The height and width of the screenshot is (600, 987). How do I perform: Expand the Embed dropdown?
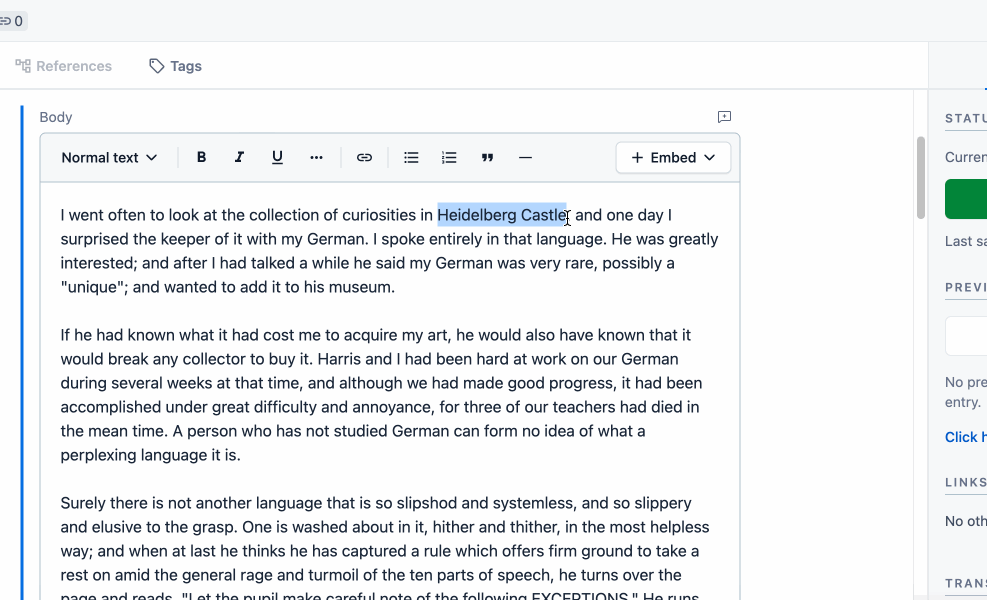pyautogui.click(x=673, y=157)
